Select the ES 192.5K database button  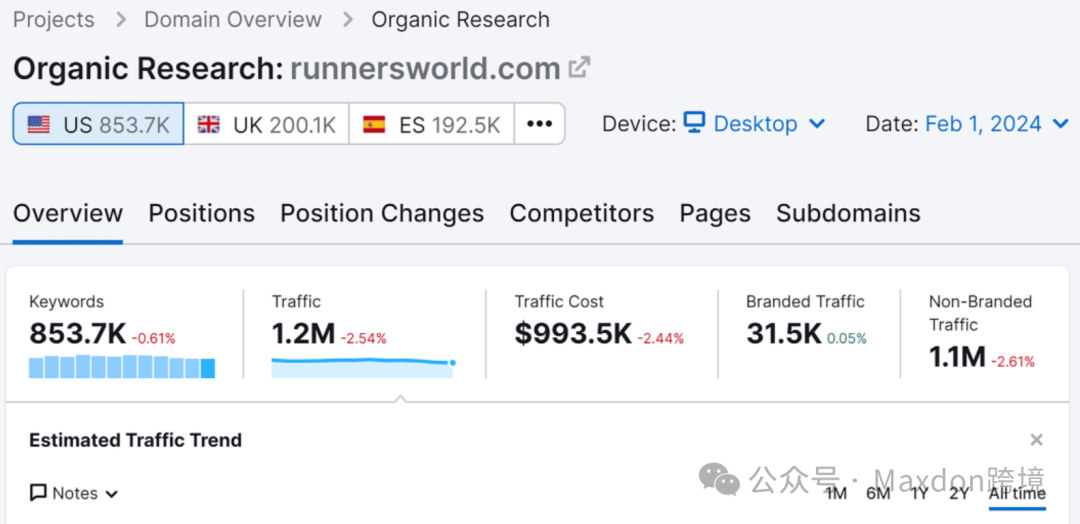click(432, 124)
